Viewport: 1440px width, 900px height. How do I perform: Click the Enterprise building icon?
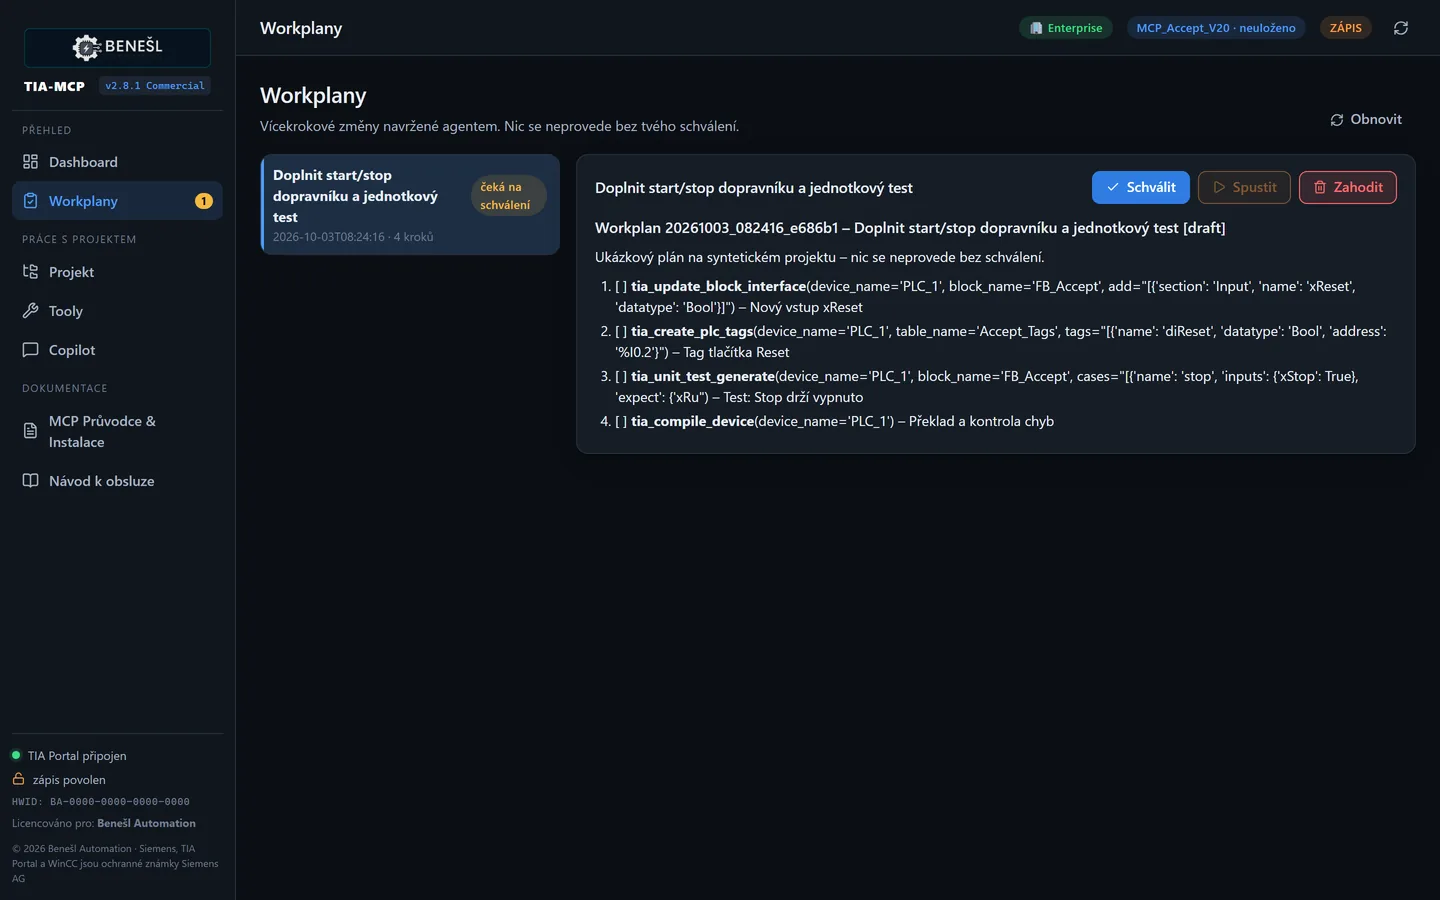click(x=1036, y=28)
